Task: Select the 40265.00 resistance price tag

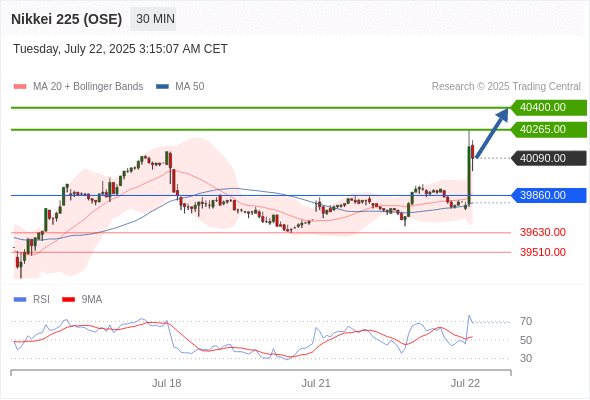Action: [x=549, y=129]
